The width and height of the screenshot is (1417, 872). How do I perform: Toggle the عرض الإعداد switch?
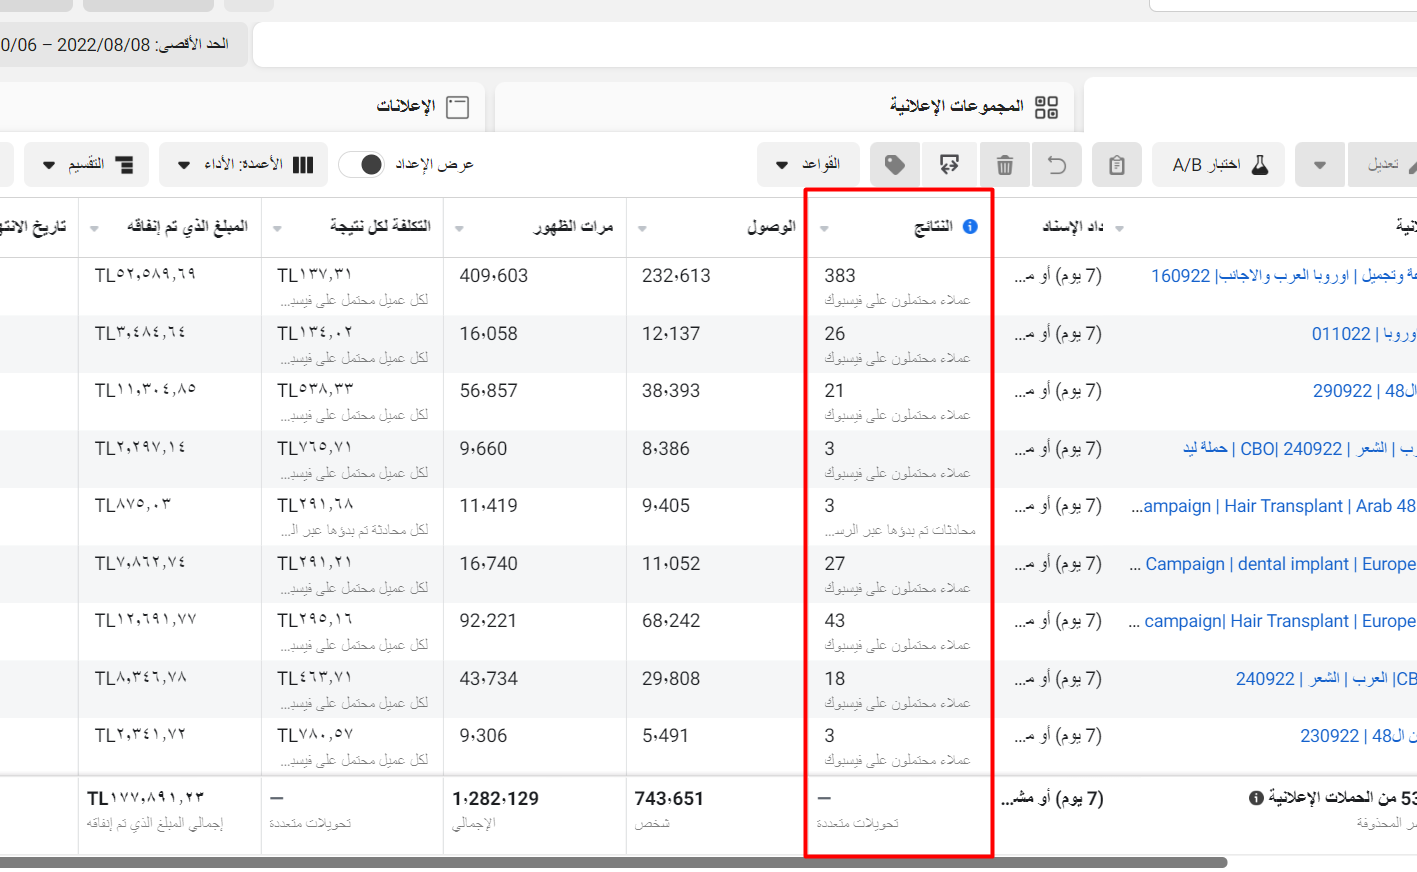pos(361,164)
